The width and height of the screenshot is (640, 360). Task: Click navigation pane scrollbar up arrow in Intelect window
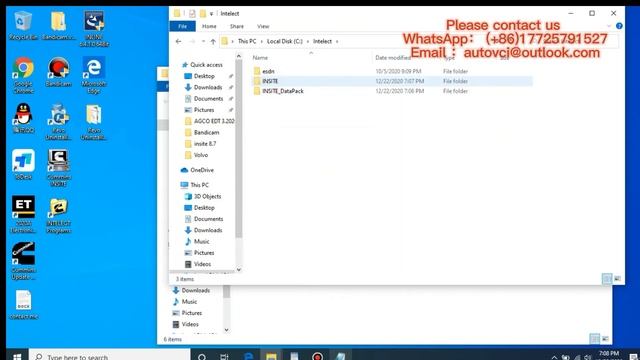tap(239, 56)
